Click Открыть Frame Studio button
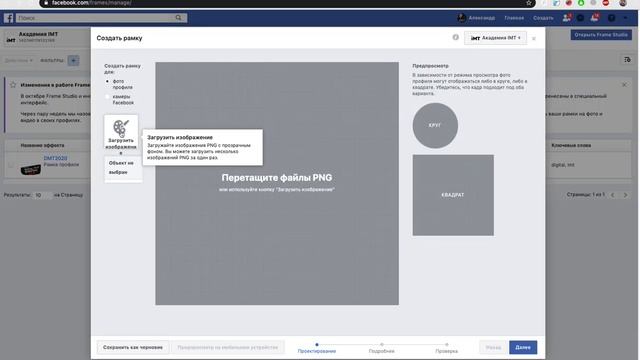640x360 pixels. 601,35
